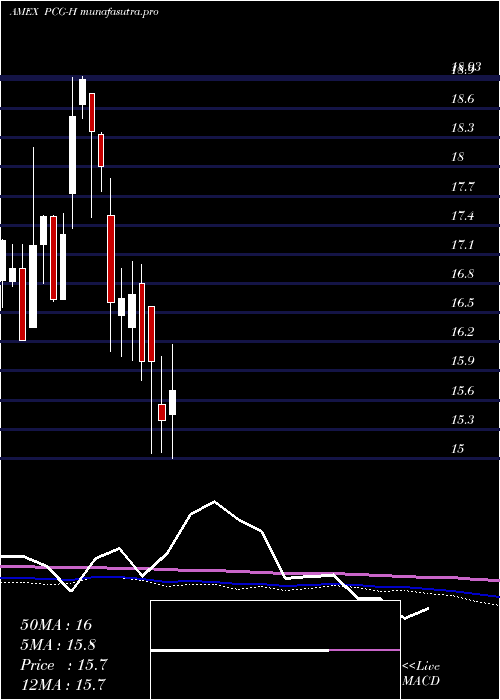Click the 17.7 price axis label
500x700 pixels.
click(462, 187)
